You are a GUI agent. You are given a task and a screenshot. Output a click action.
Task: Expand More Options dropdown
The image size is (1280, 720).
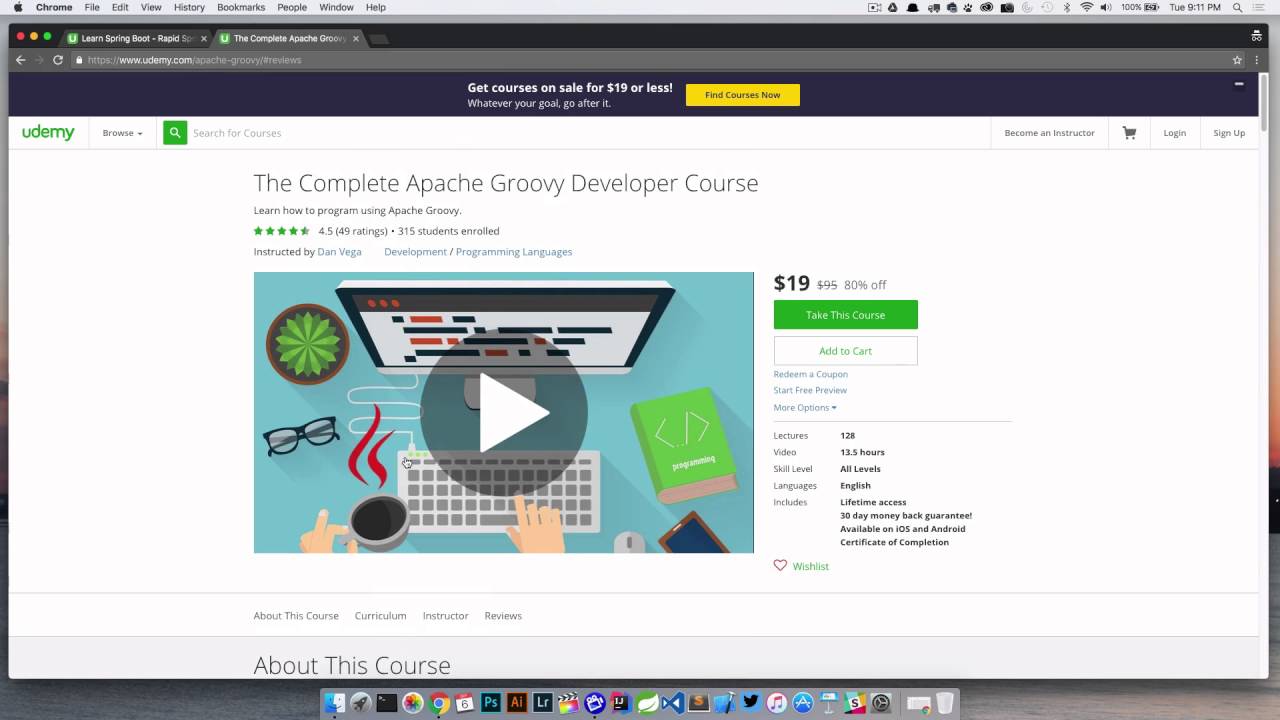805,407
